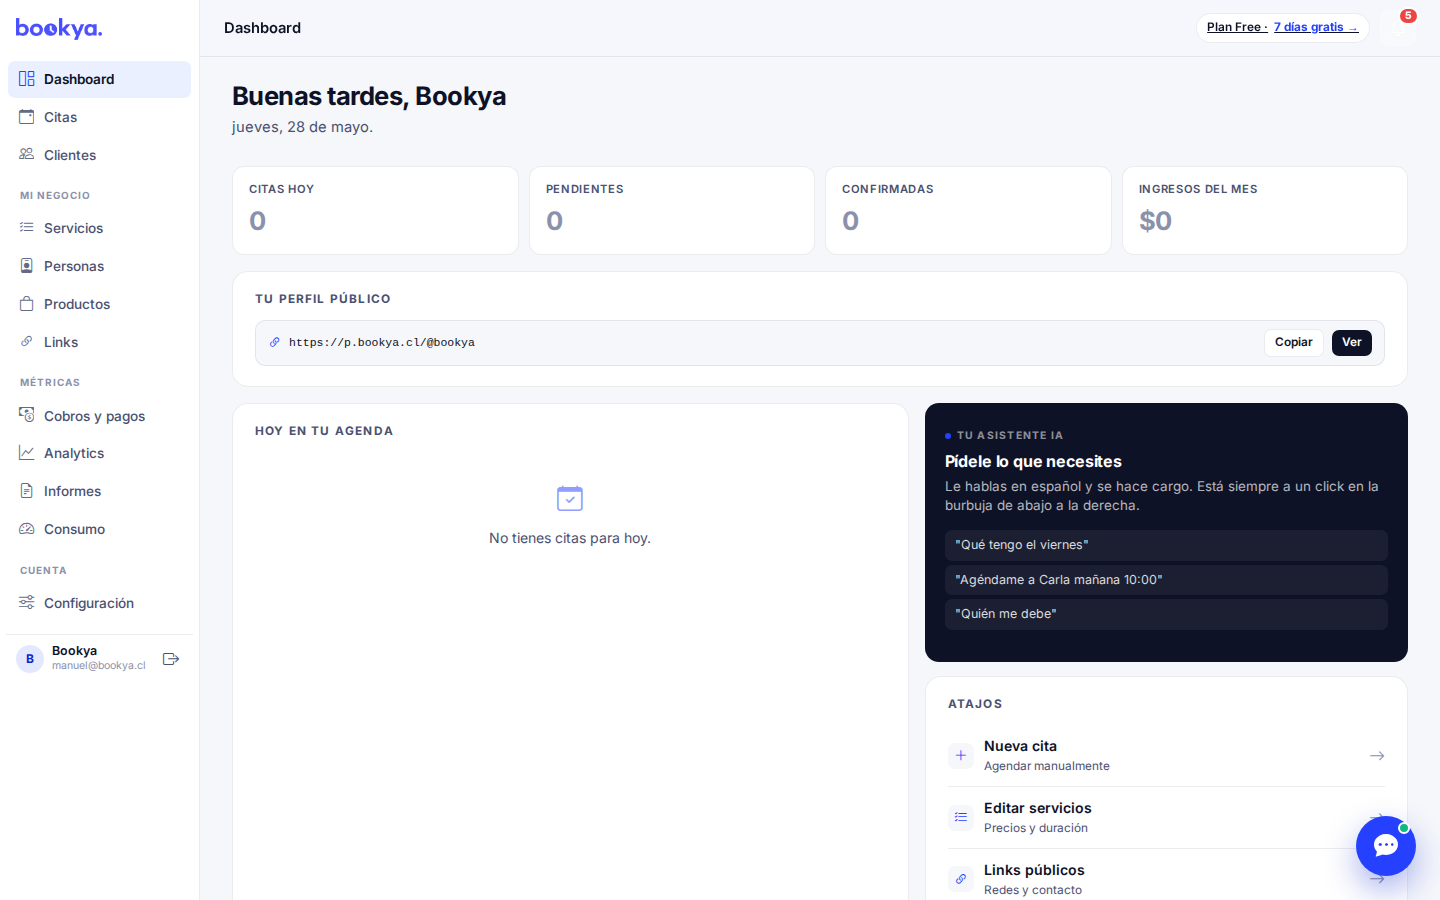Click the plus icon for Nueva cita
1440x900 pixels.
pos(961,756)
